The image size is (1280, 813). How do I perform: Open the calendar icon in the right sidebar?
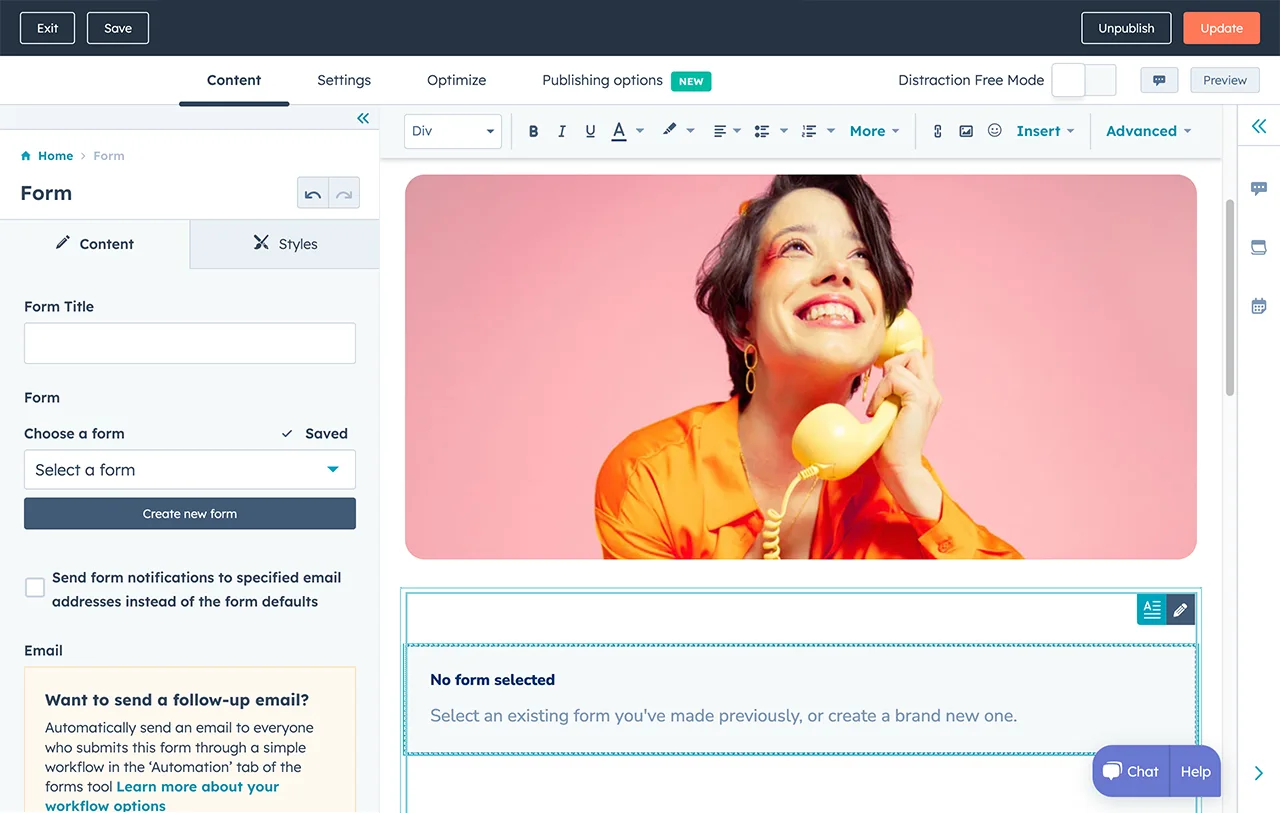coord(1258,305)
